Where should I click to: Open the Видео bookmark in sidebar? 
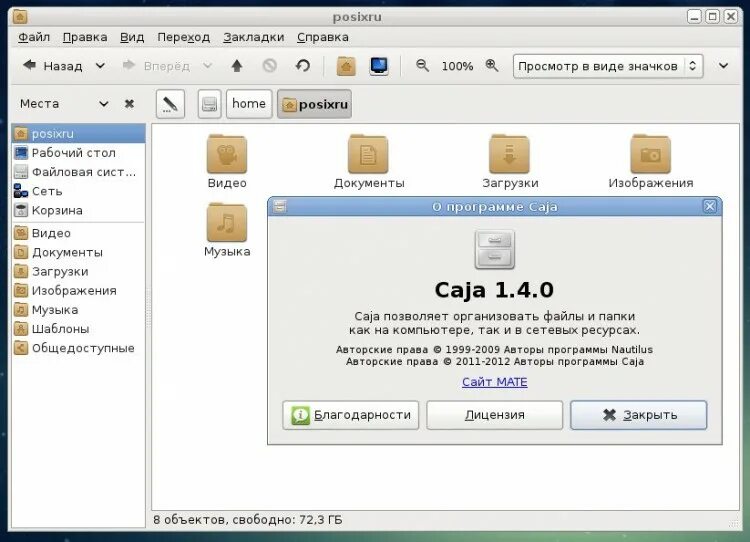tap(78, 233)
